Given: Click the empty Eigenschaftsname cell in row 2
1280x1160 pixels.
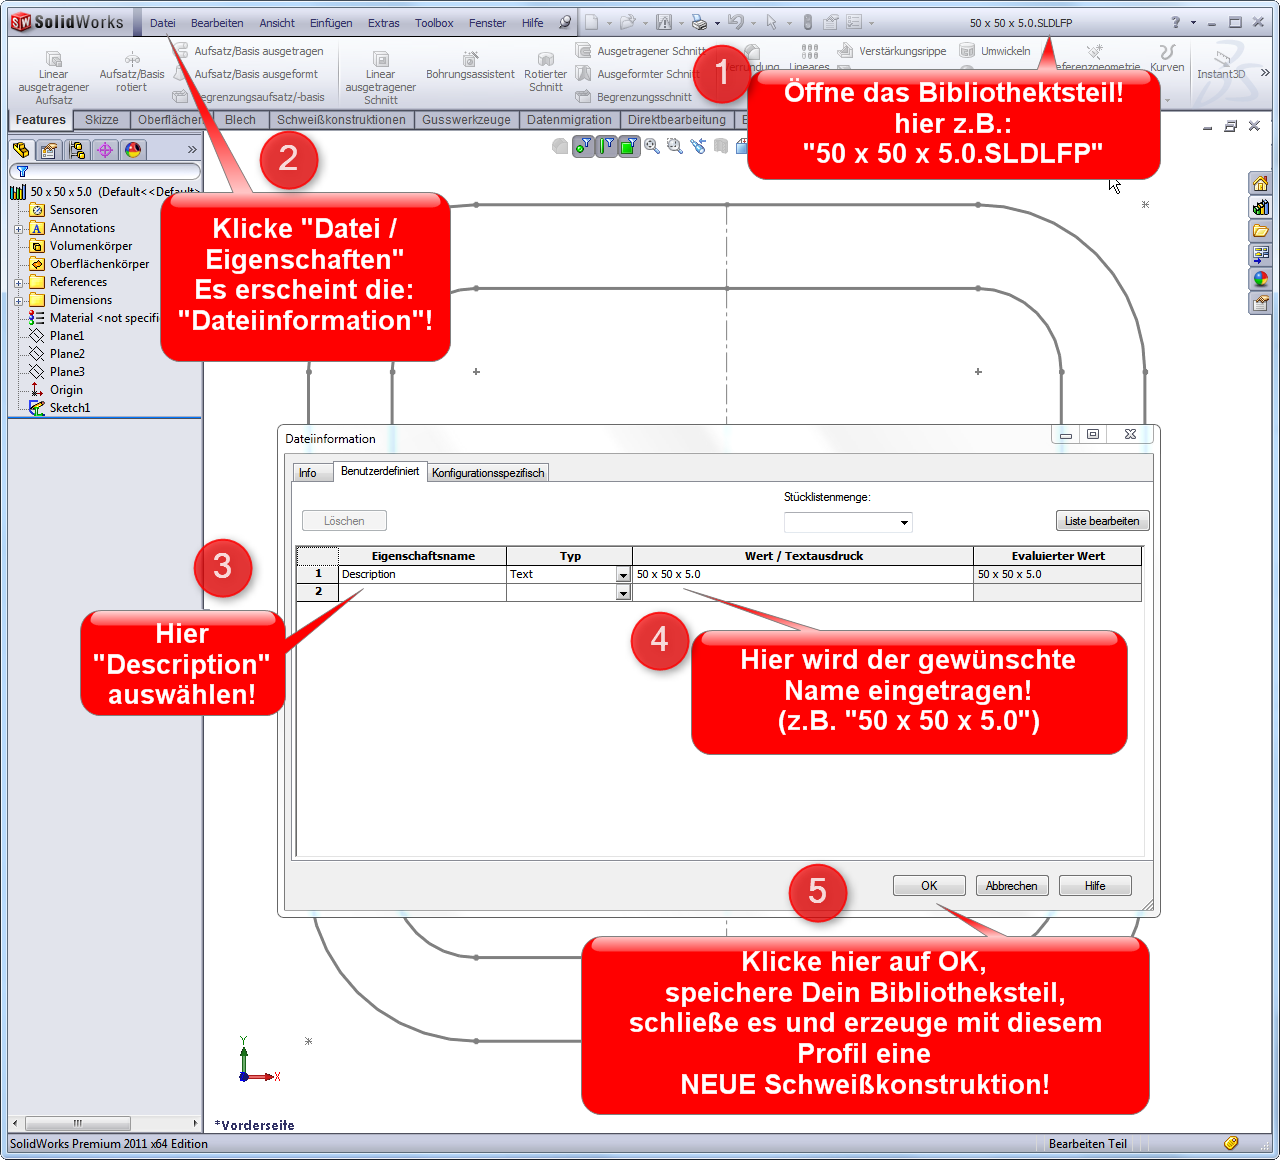Looking at the screenshot, I should click(423, 592).
